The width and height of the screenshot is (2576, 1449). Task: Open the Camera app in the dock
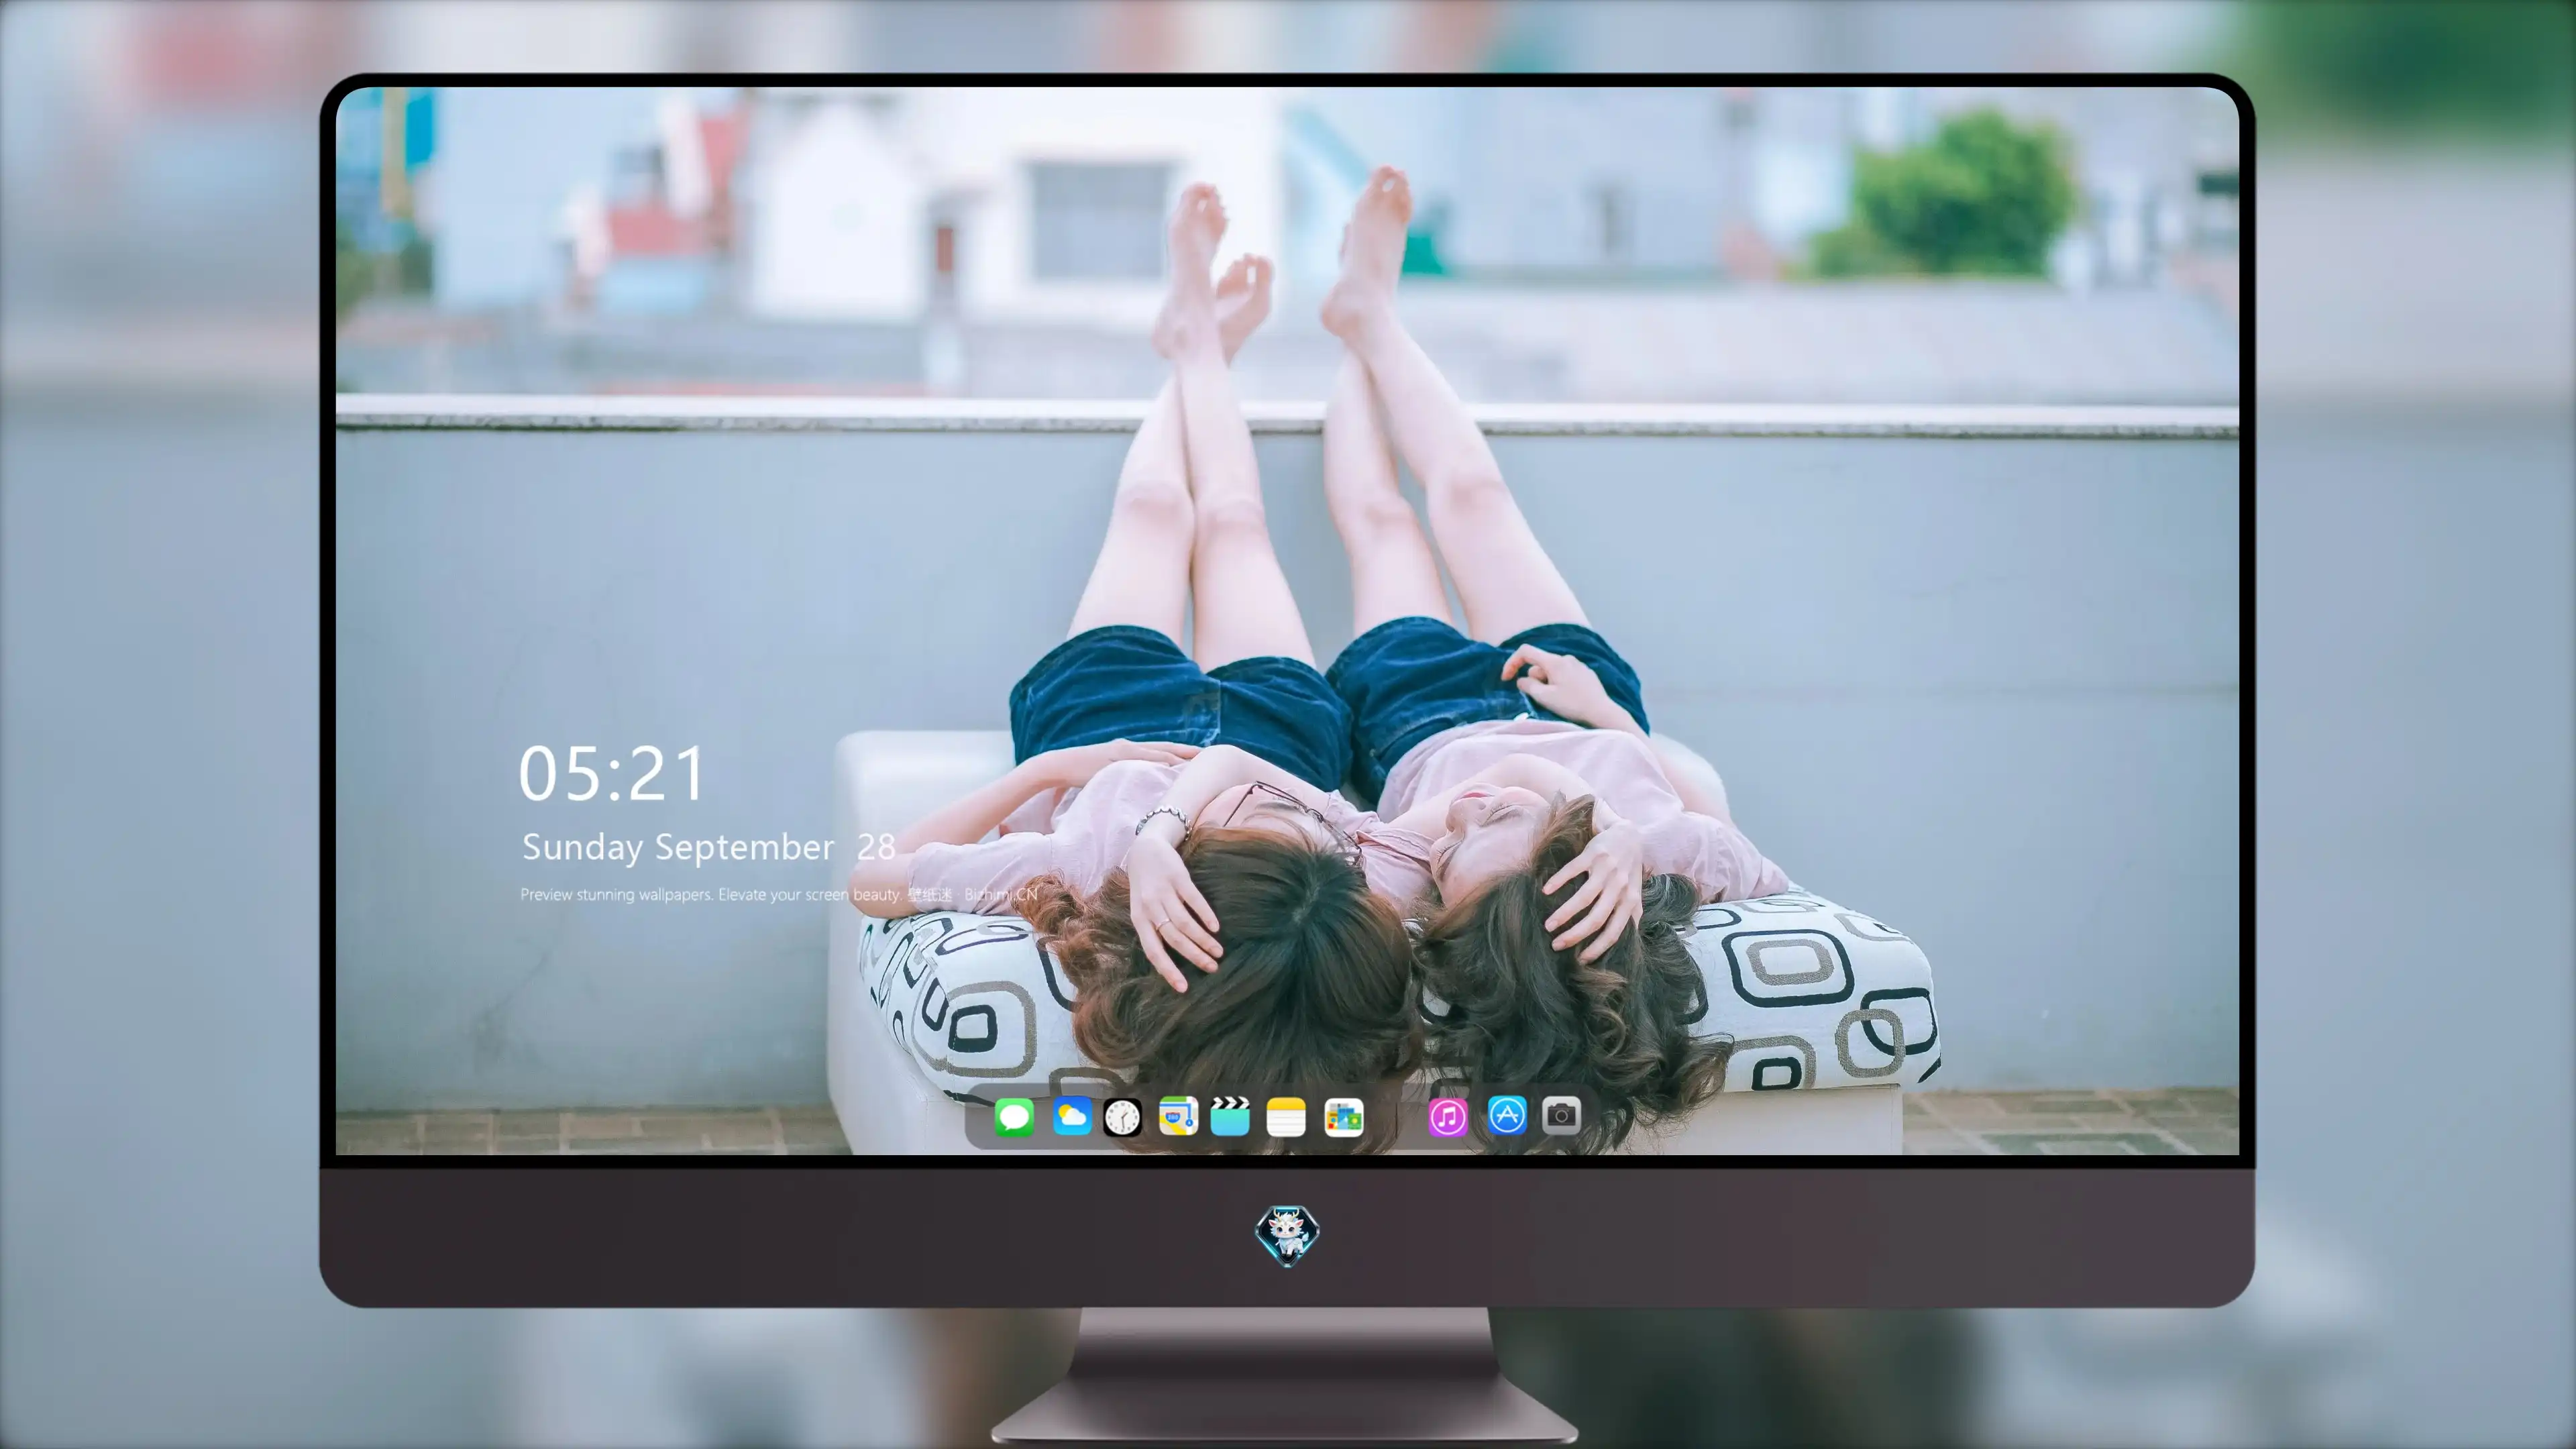1561,1115
